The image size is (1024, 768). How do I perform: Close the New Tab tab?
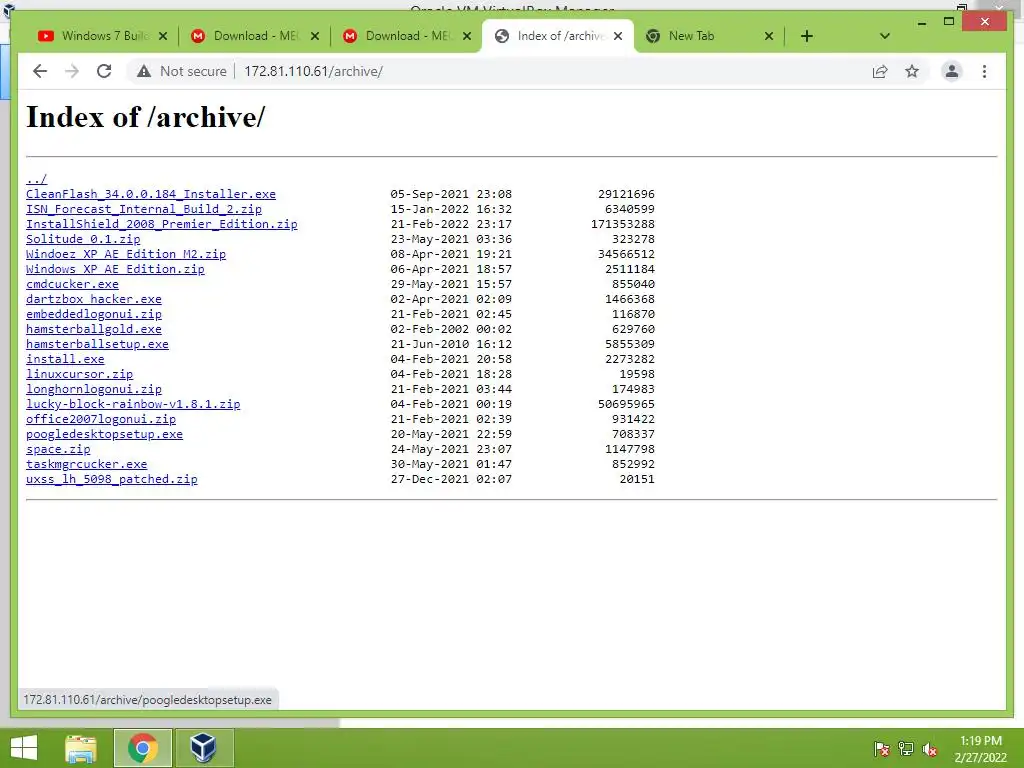click(x=769, y=36)
